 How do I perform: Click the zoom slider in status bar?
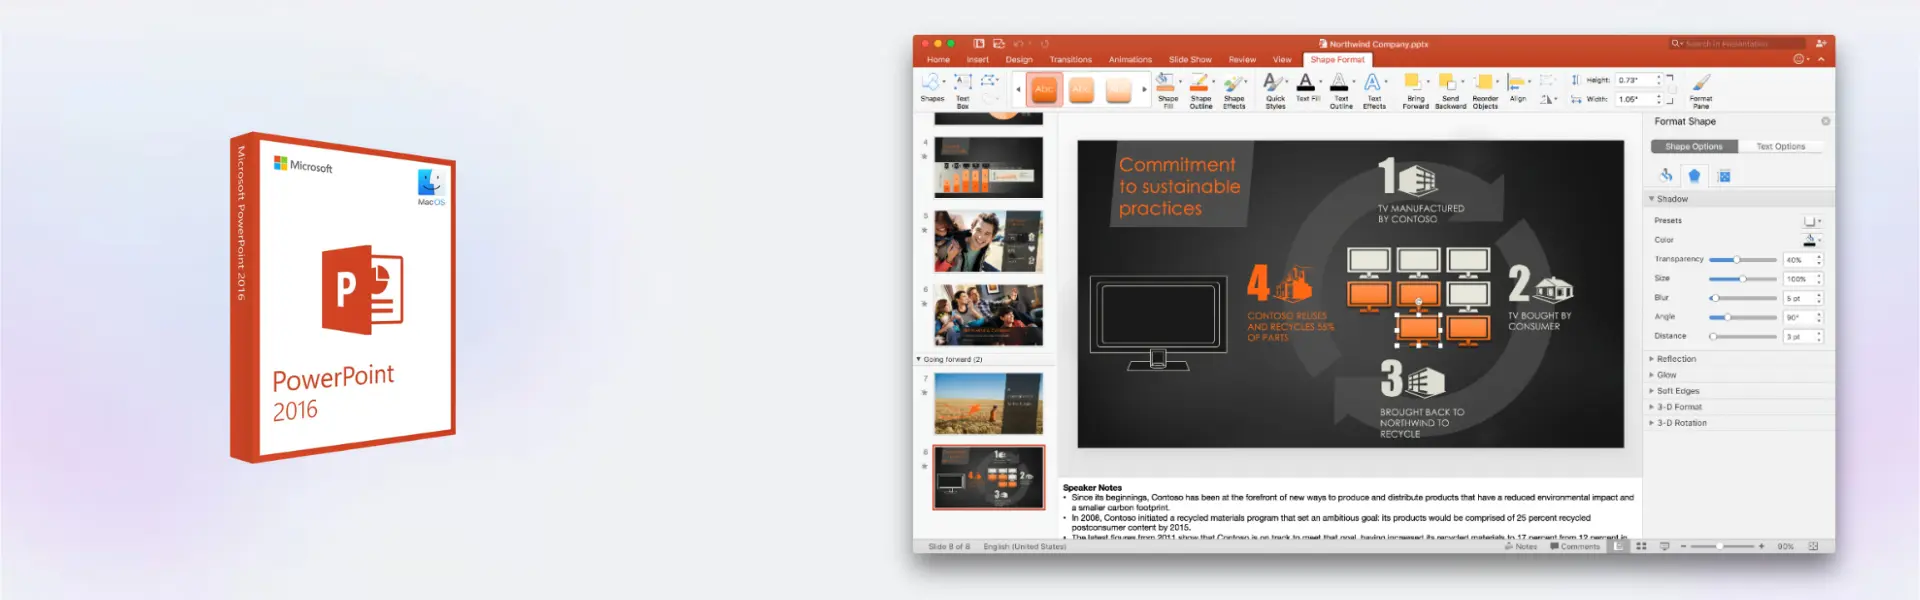[x=1722, y=546]
